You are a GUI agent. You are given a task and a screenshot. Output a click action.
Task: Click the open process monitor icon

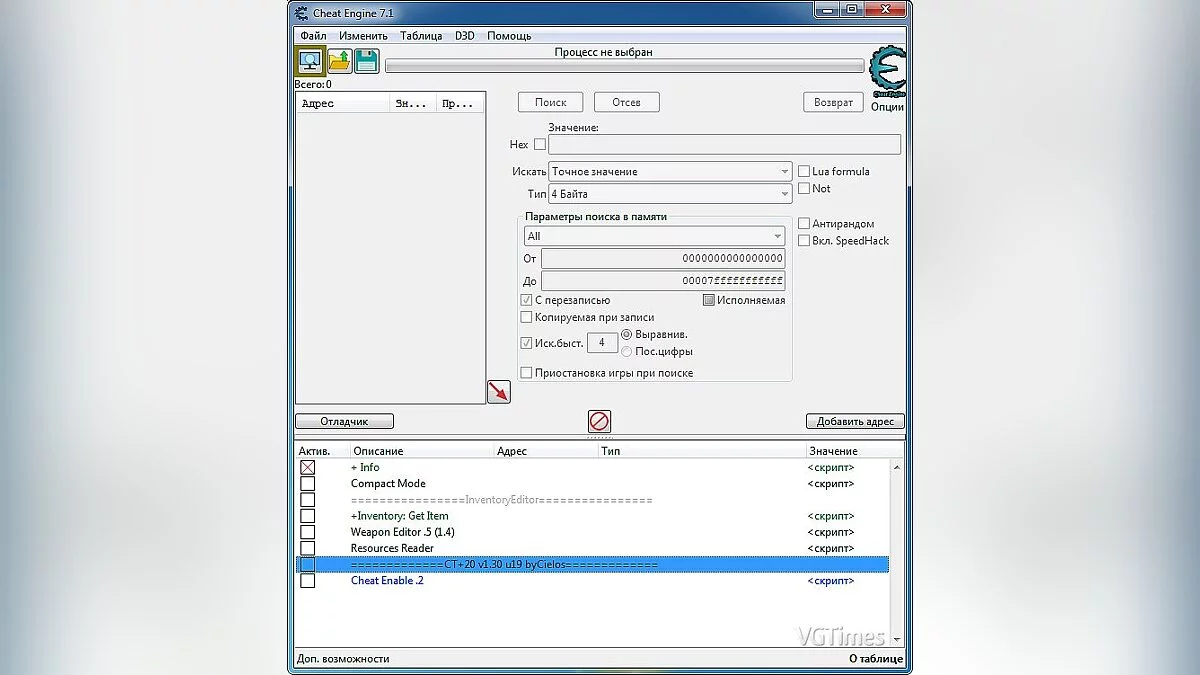pos(311,61)
